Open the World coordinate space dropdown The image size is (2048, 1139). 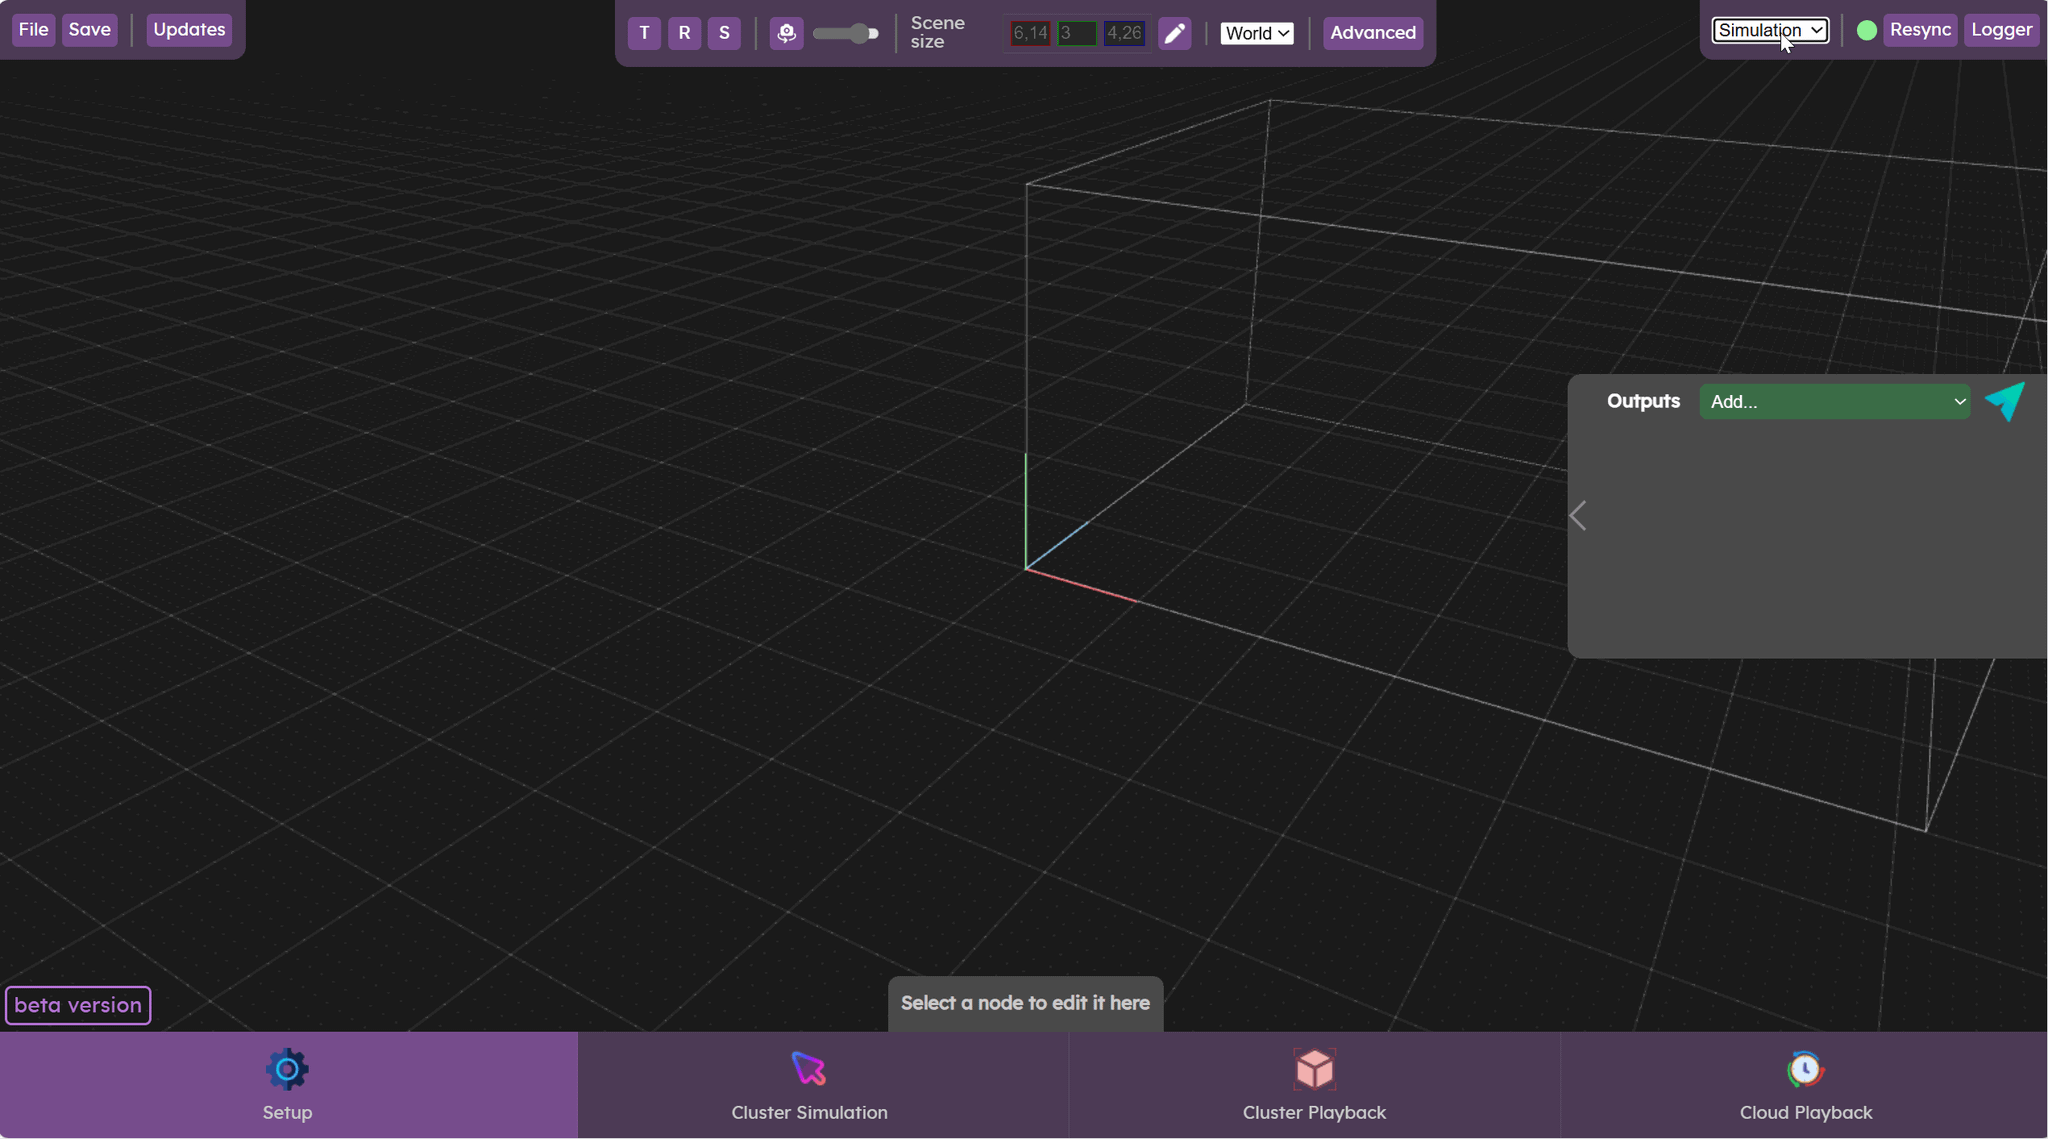tap(1257, 33)
